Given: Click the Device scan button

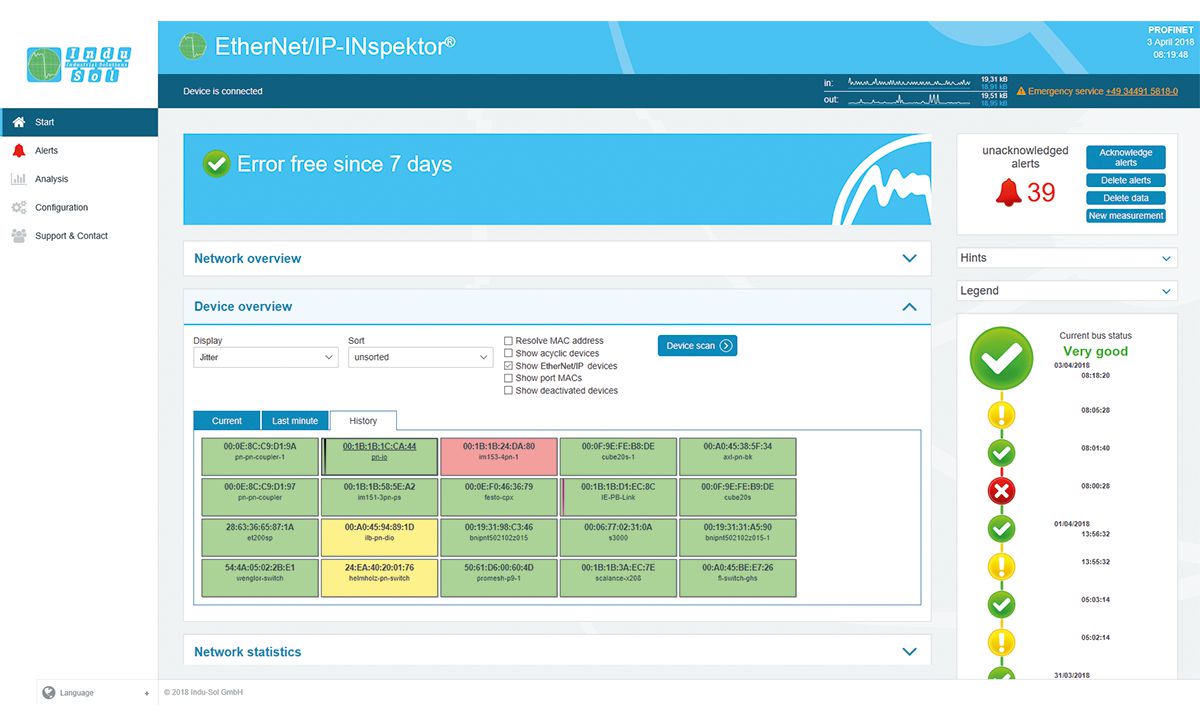Looking at the screenshot, I should (697, 346).
